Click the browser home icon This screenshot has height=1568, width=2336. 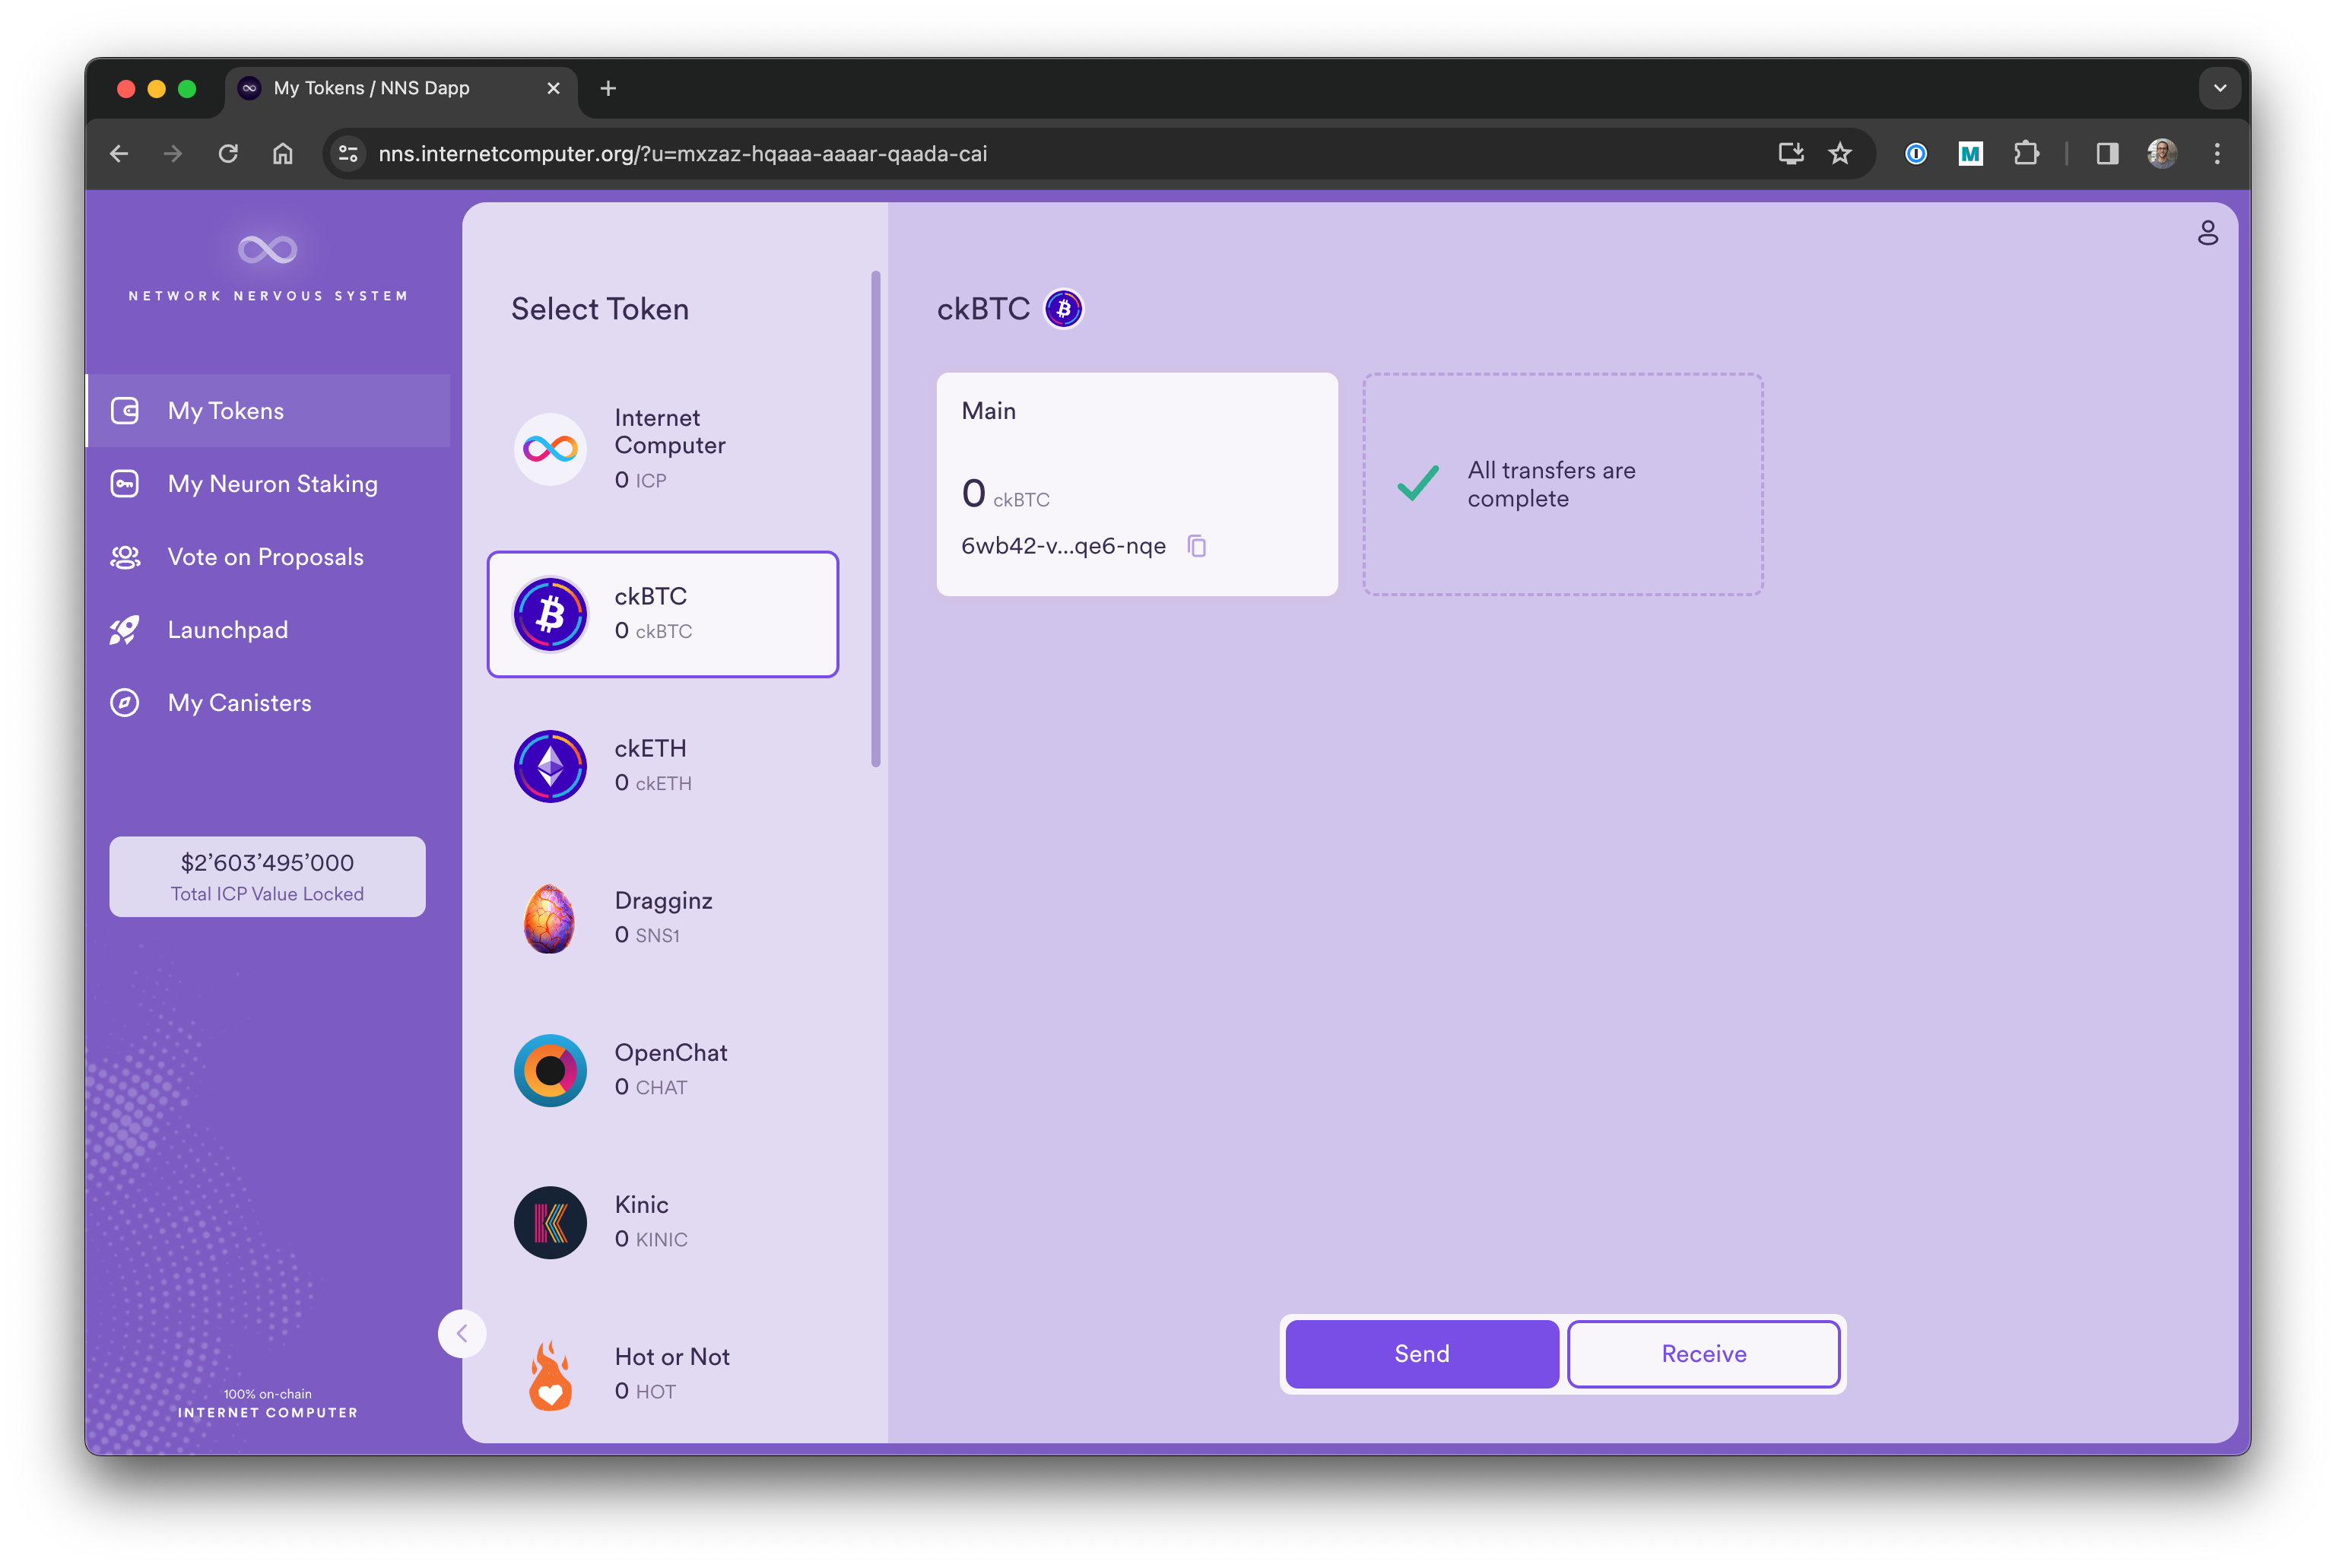tap(283, 154)
